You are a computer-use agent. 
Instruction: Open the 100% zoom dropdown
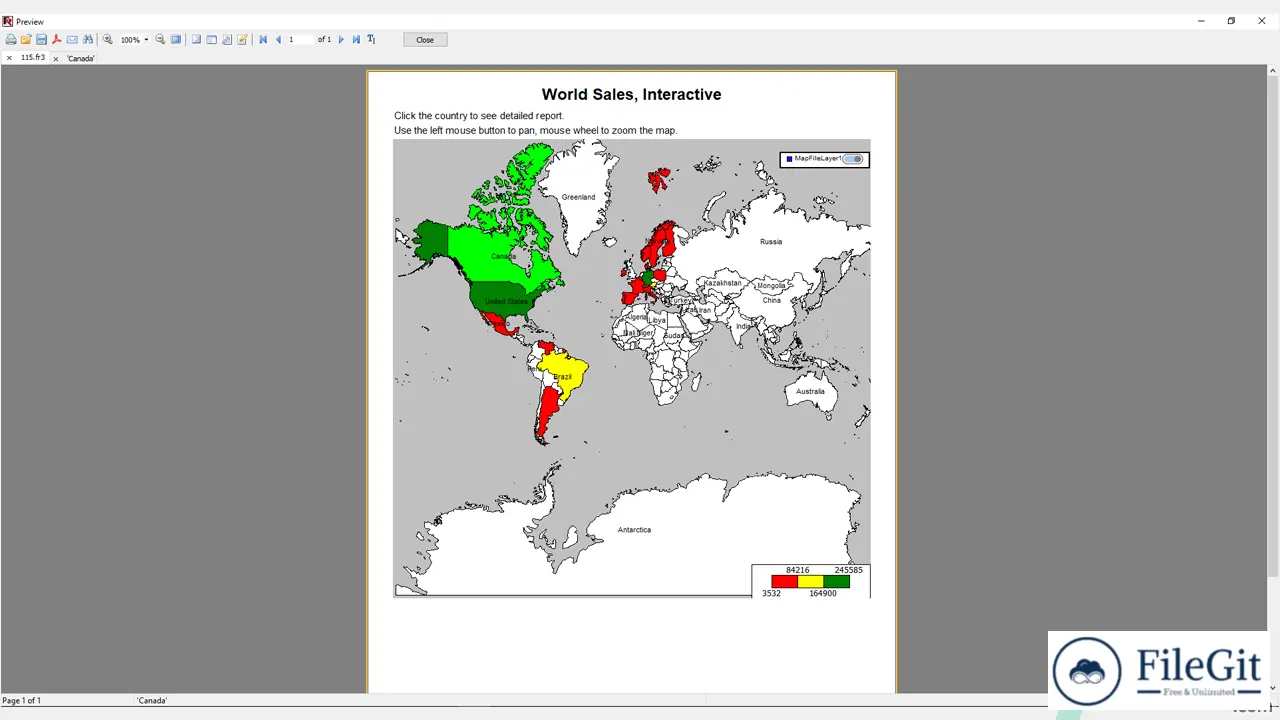tap(146, 40)
